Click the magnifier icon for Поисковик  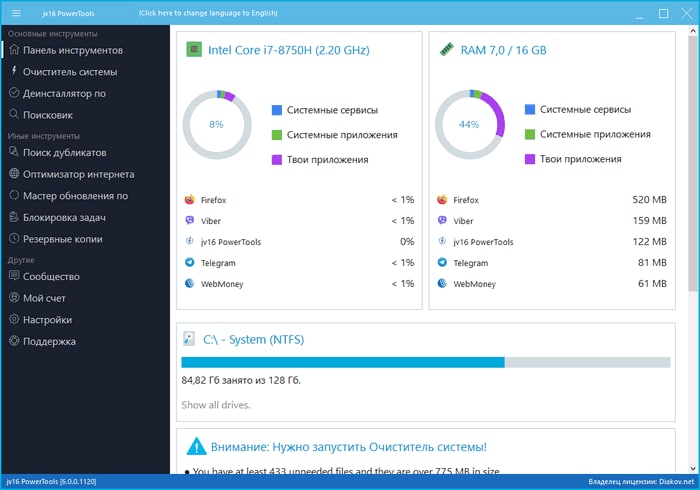click(x=14, y=114)
